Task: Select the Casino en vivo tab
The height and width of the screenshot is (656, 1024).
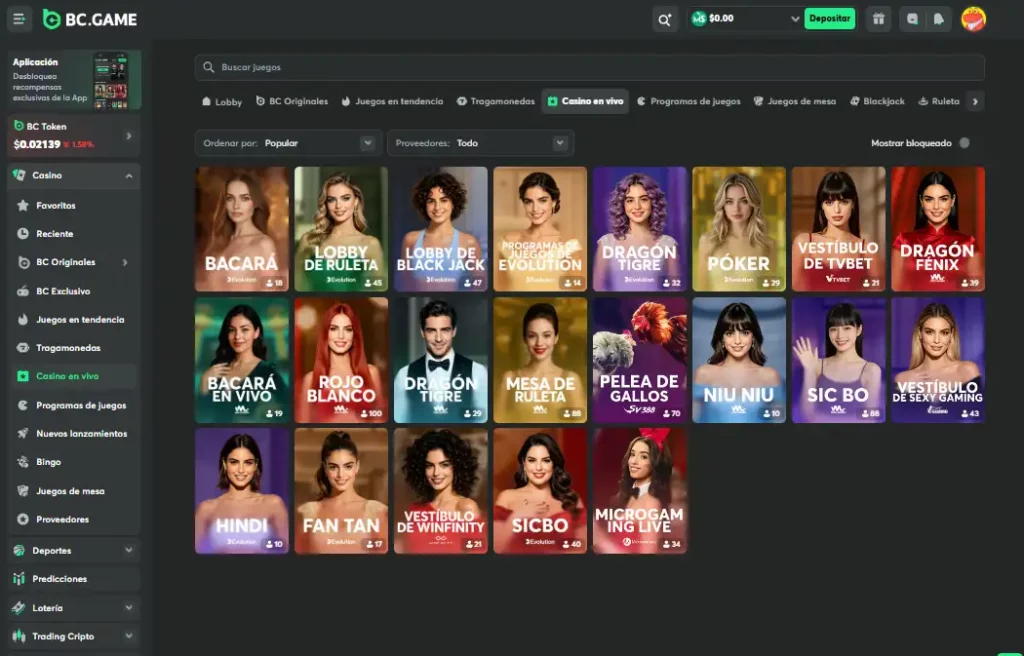Action: coord(585,101)
